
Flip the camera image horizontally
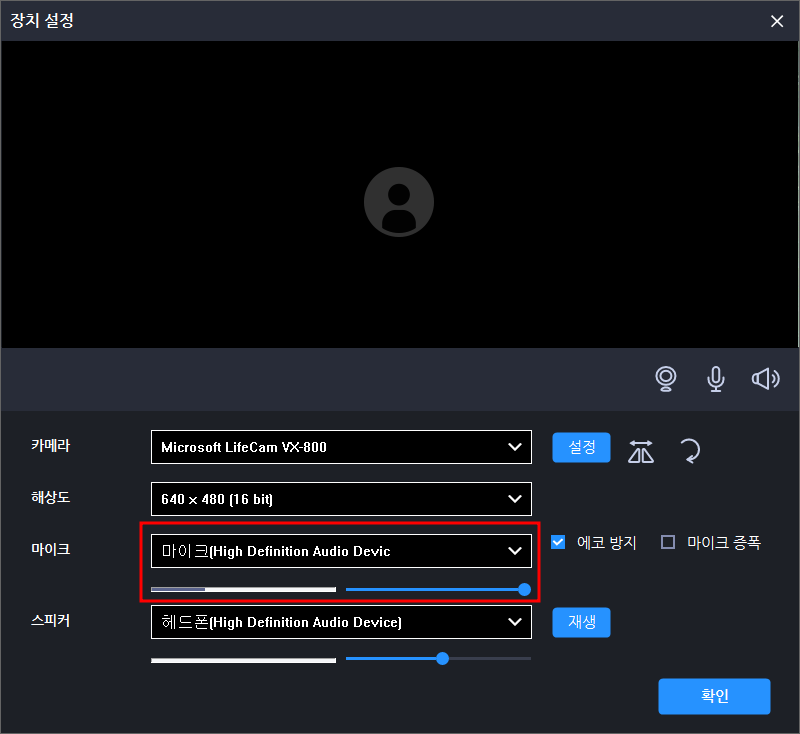641,451
